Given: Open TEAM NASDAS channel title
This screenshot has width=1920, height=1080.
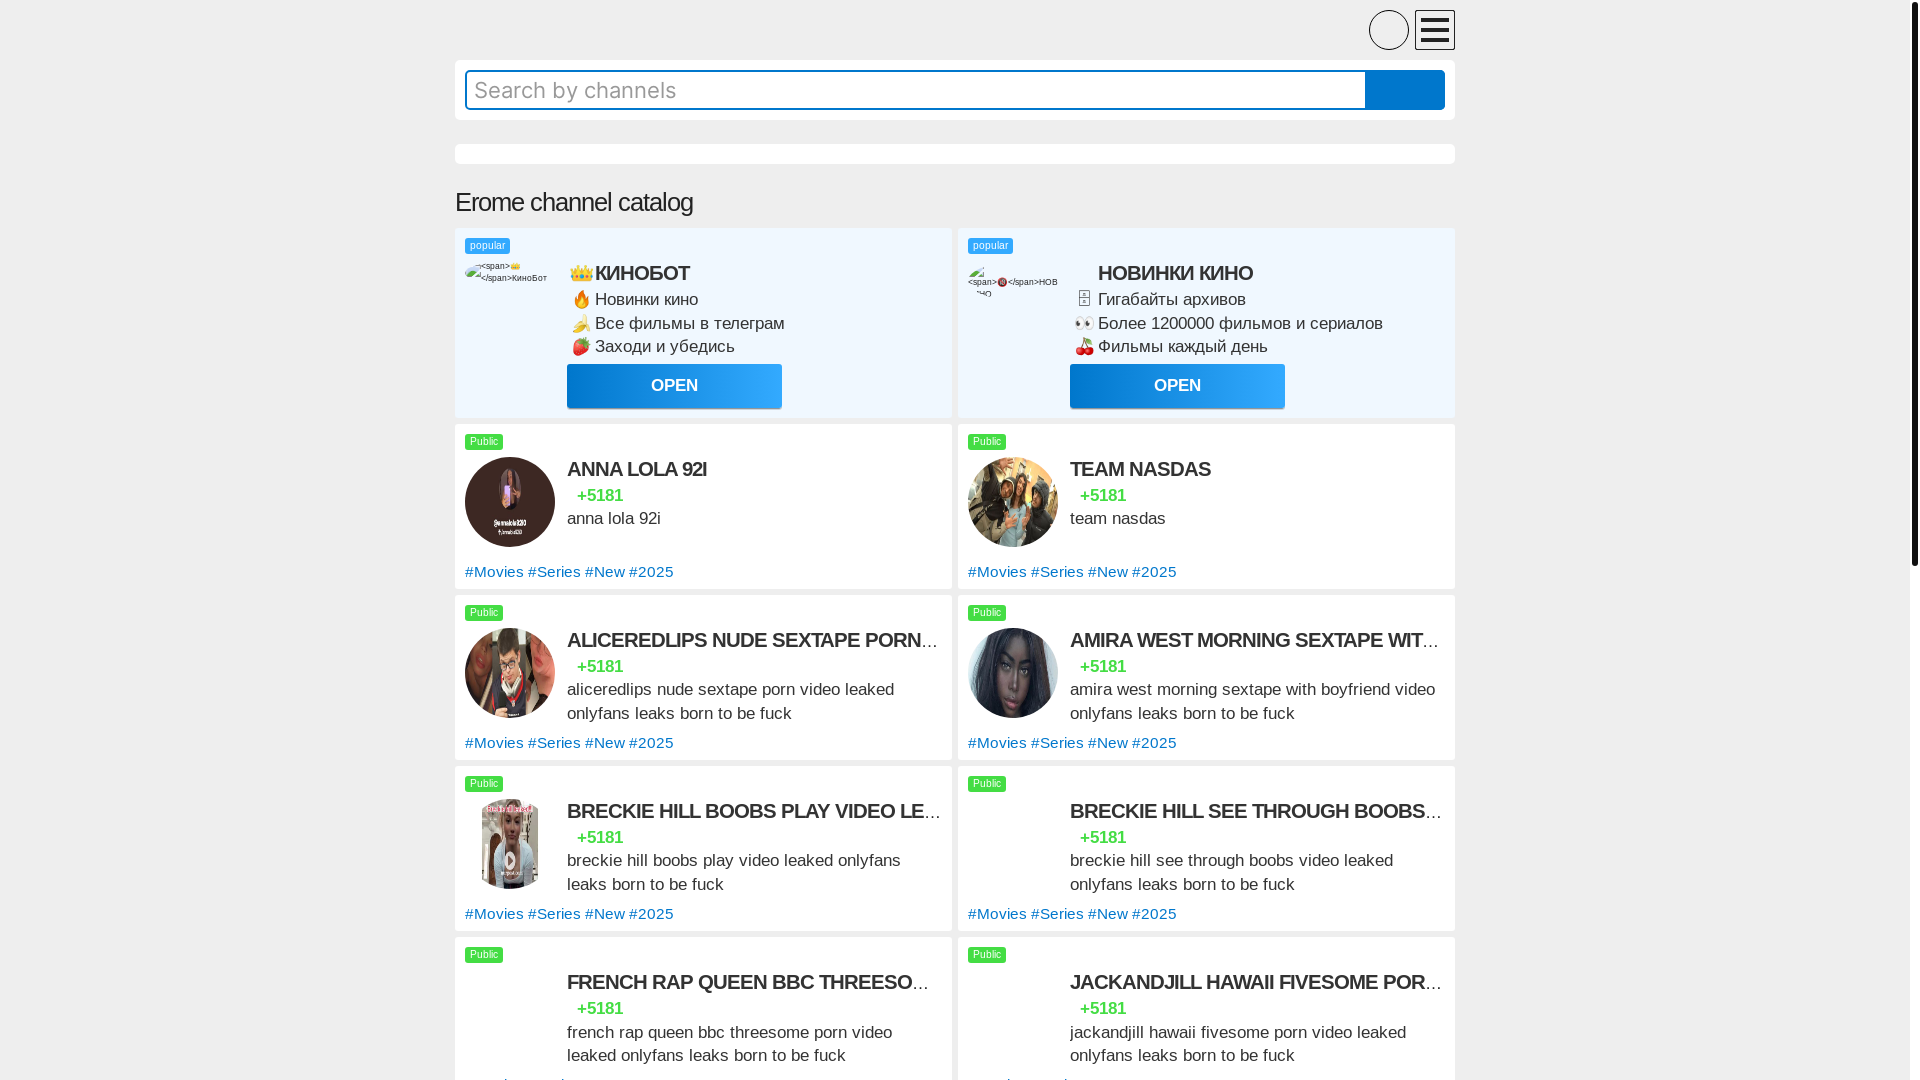Looking at the screenshot, I should tap(1140, 469).
